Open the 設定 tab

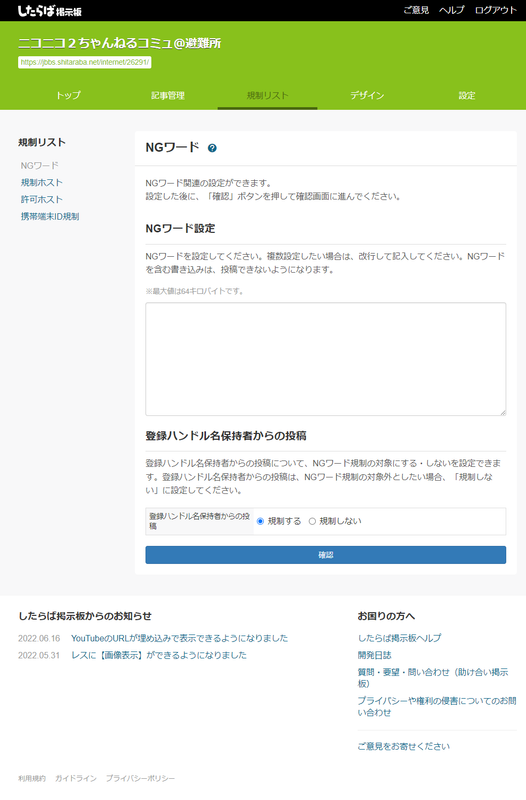467,95
